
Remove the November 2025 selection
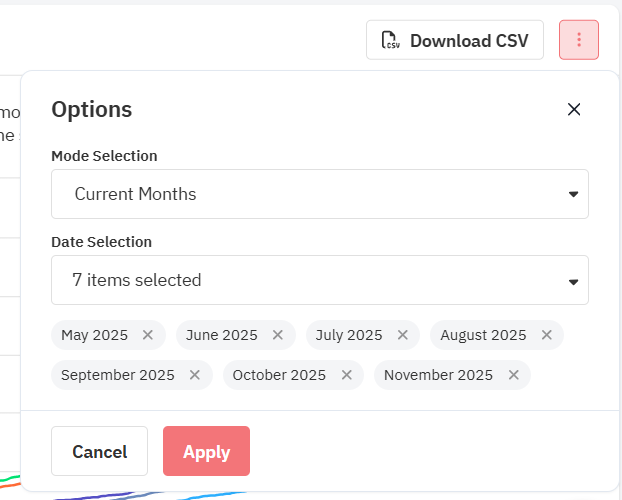point(514,375)
